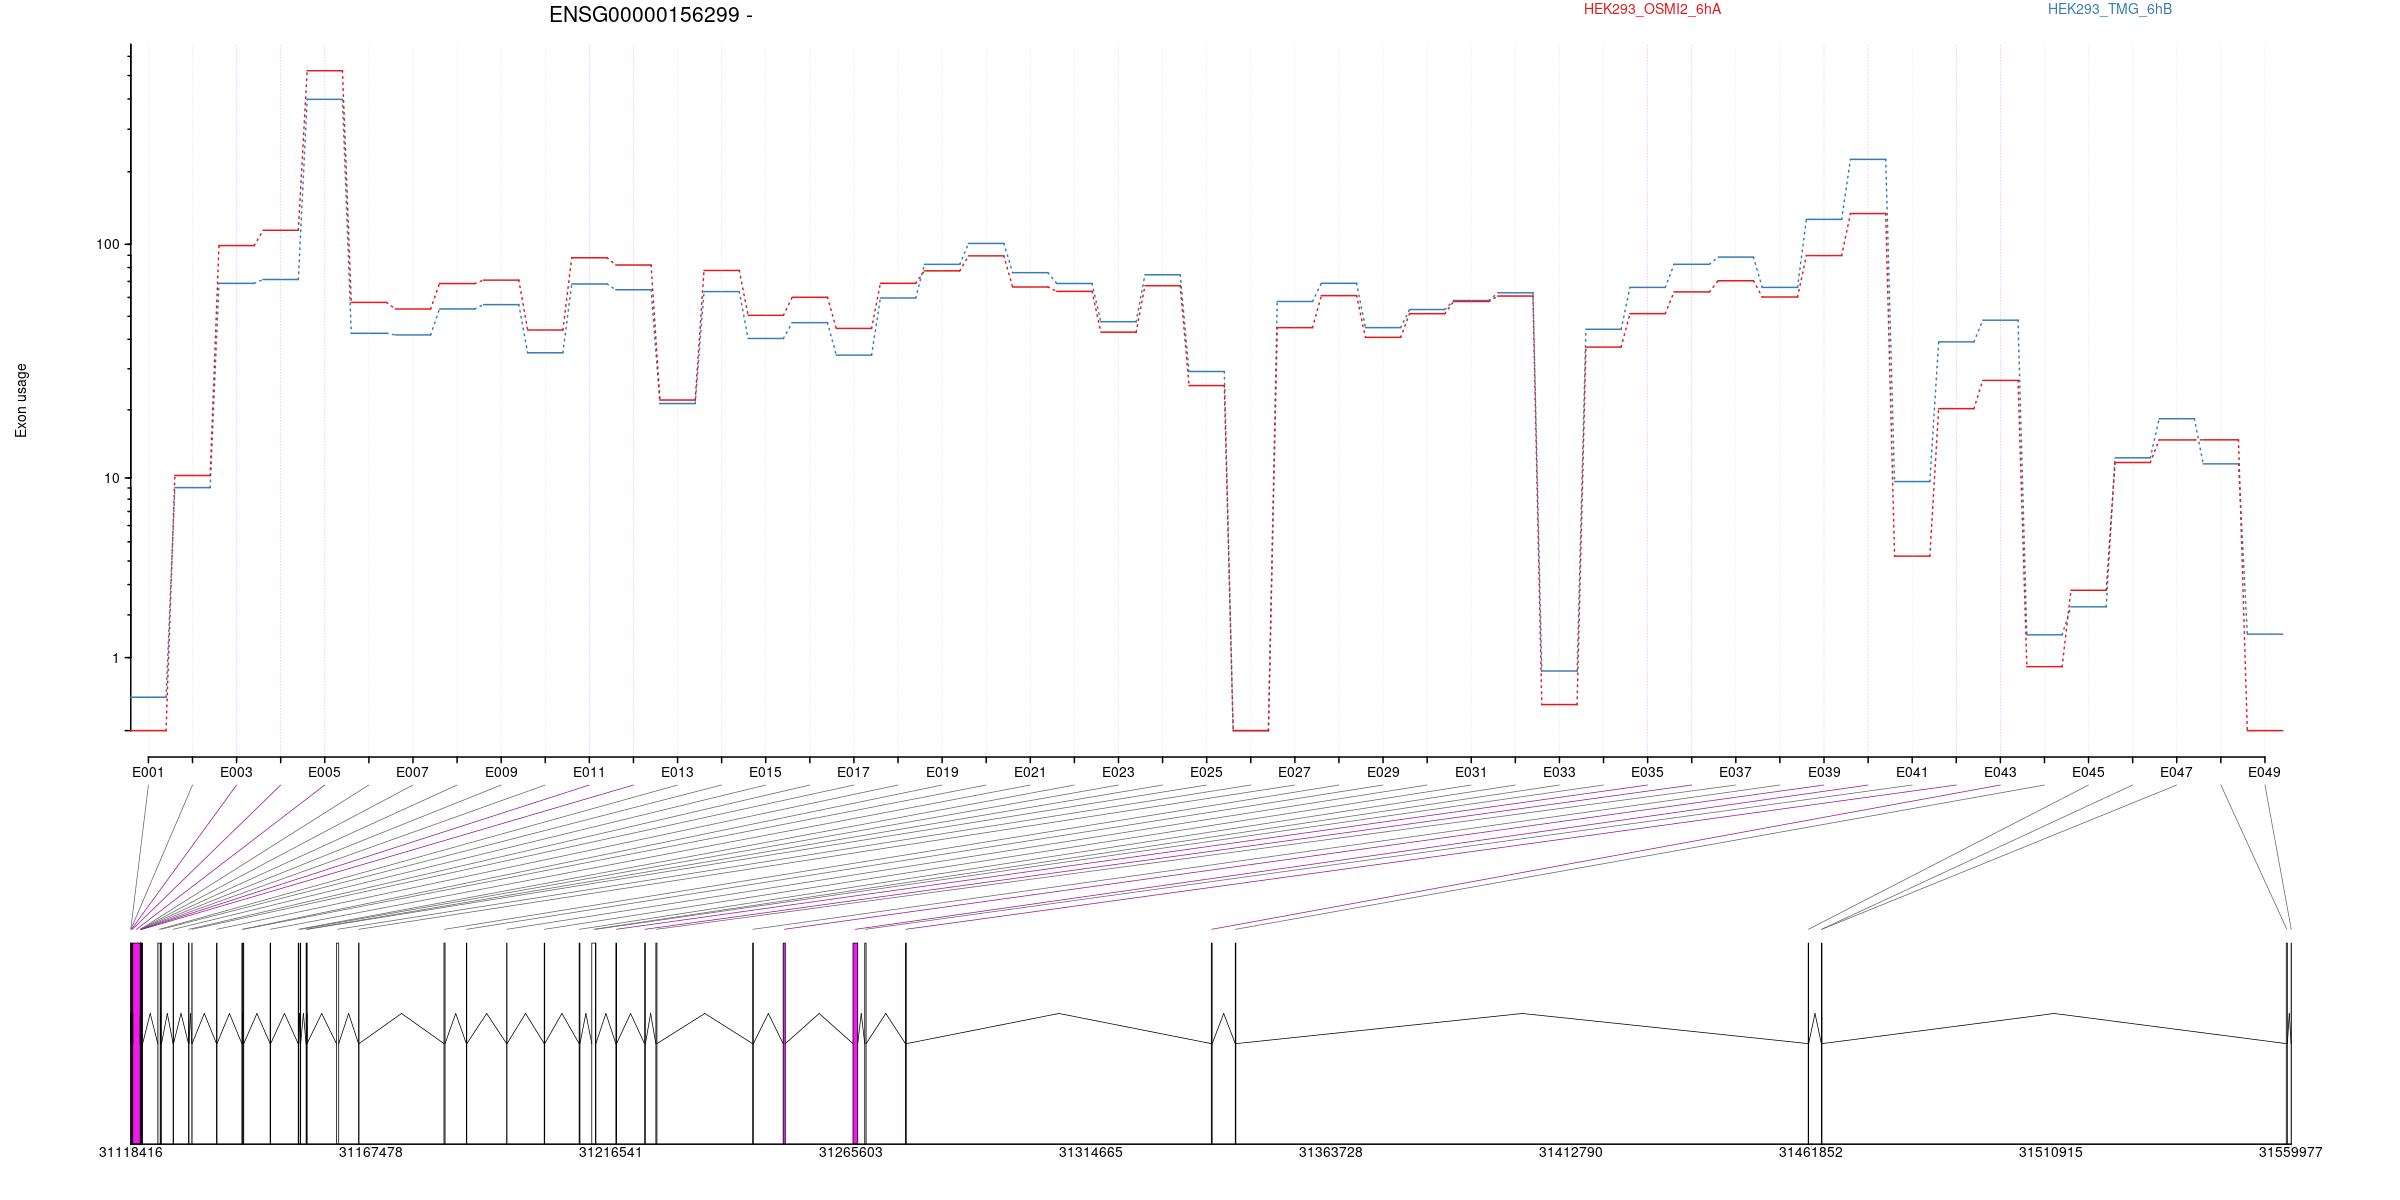The width and height of the screenshot is (2400, 1200).
Task: Click exon label E035
Action: (x=1647, y=772)
